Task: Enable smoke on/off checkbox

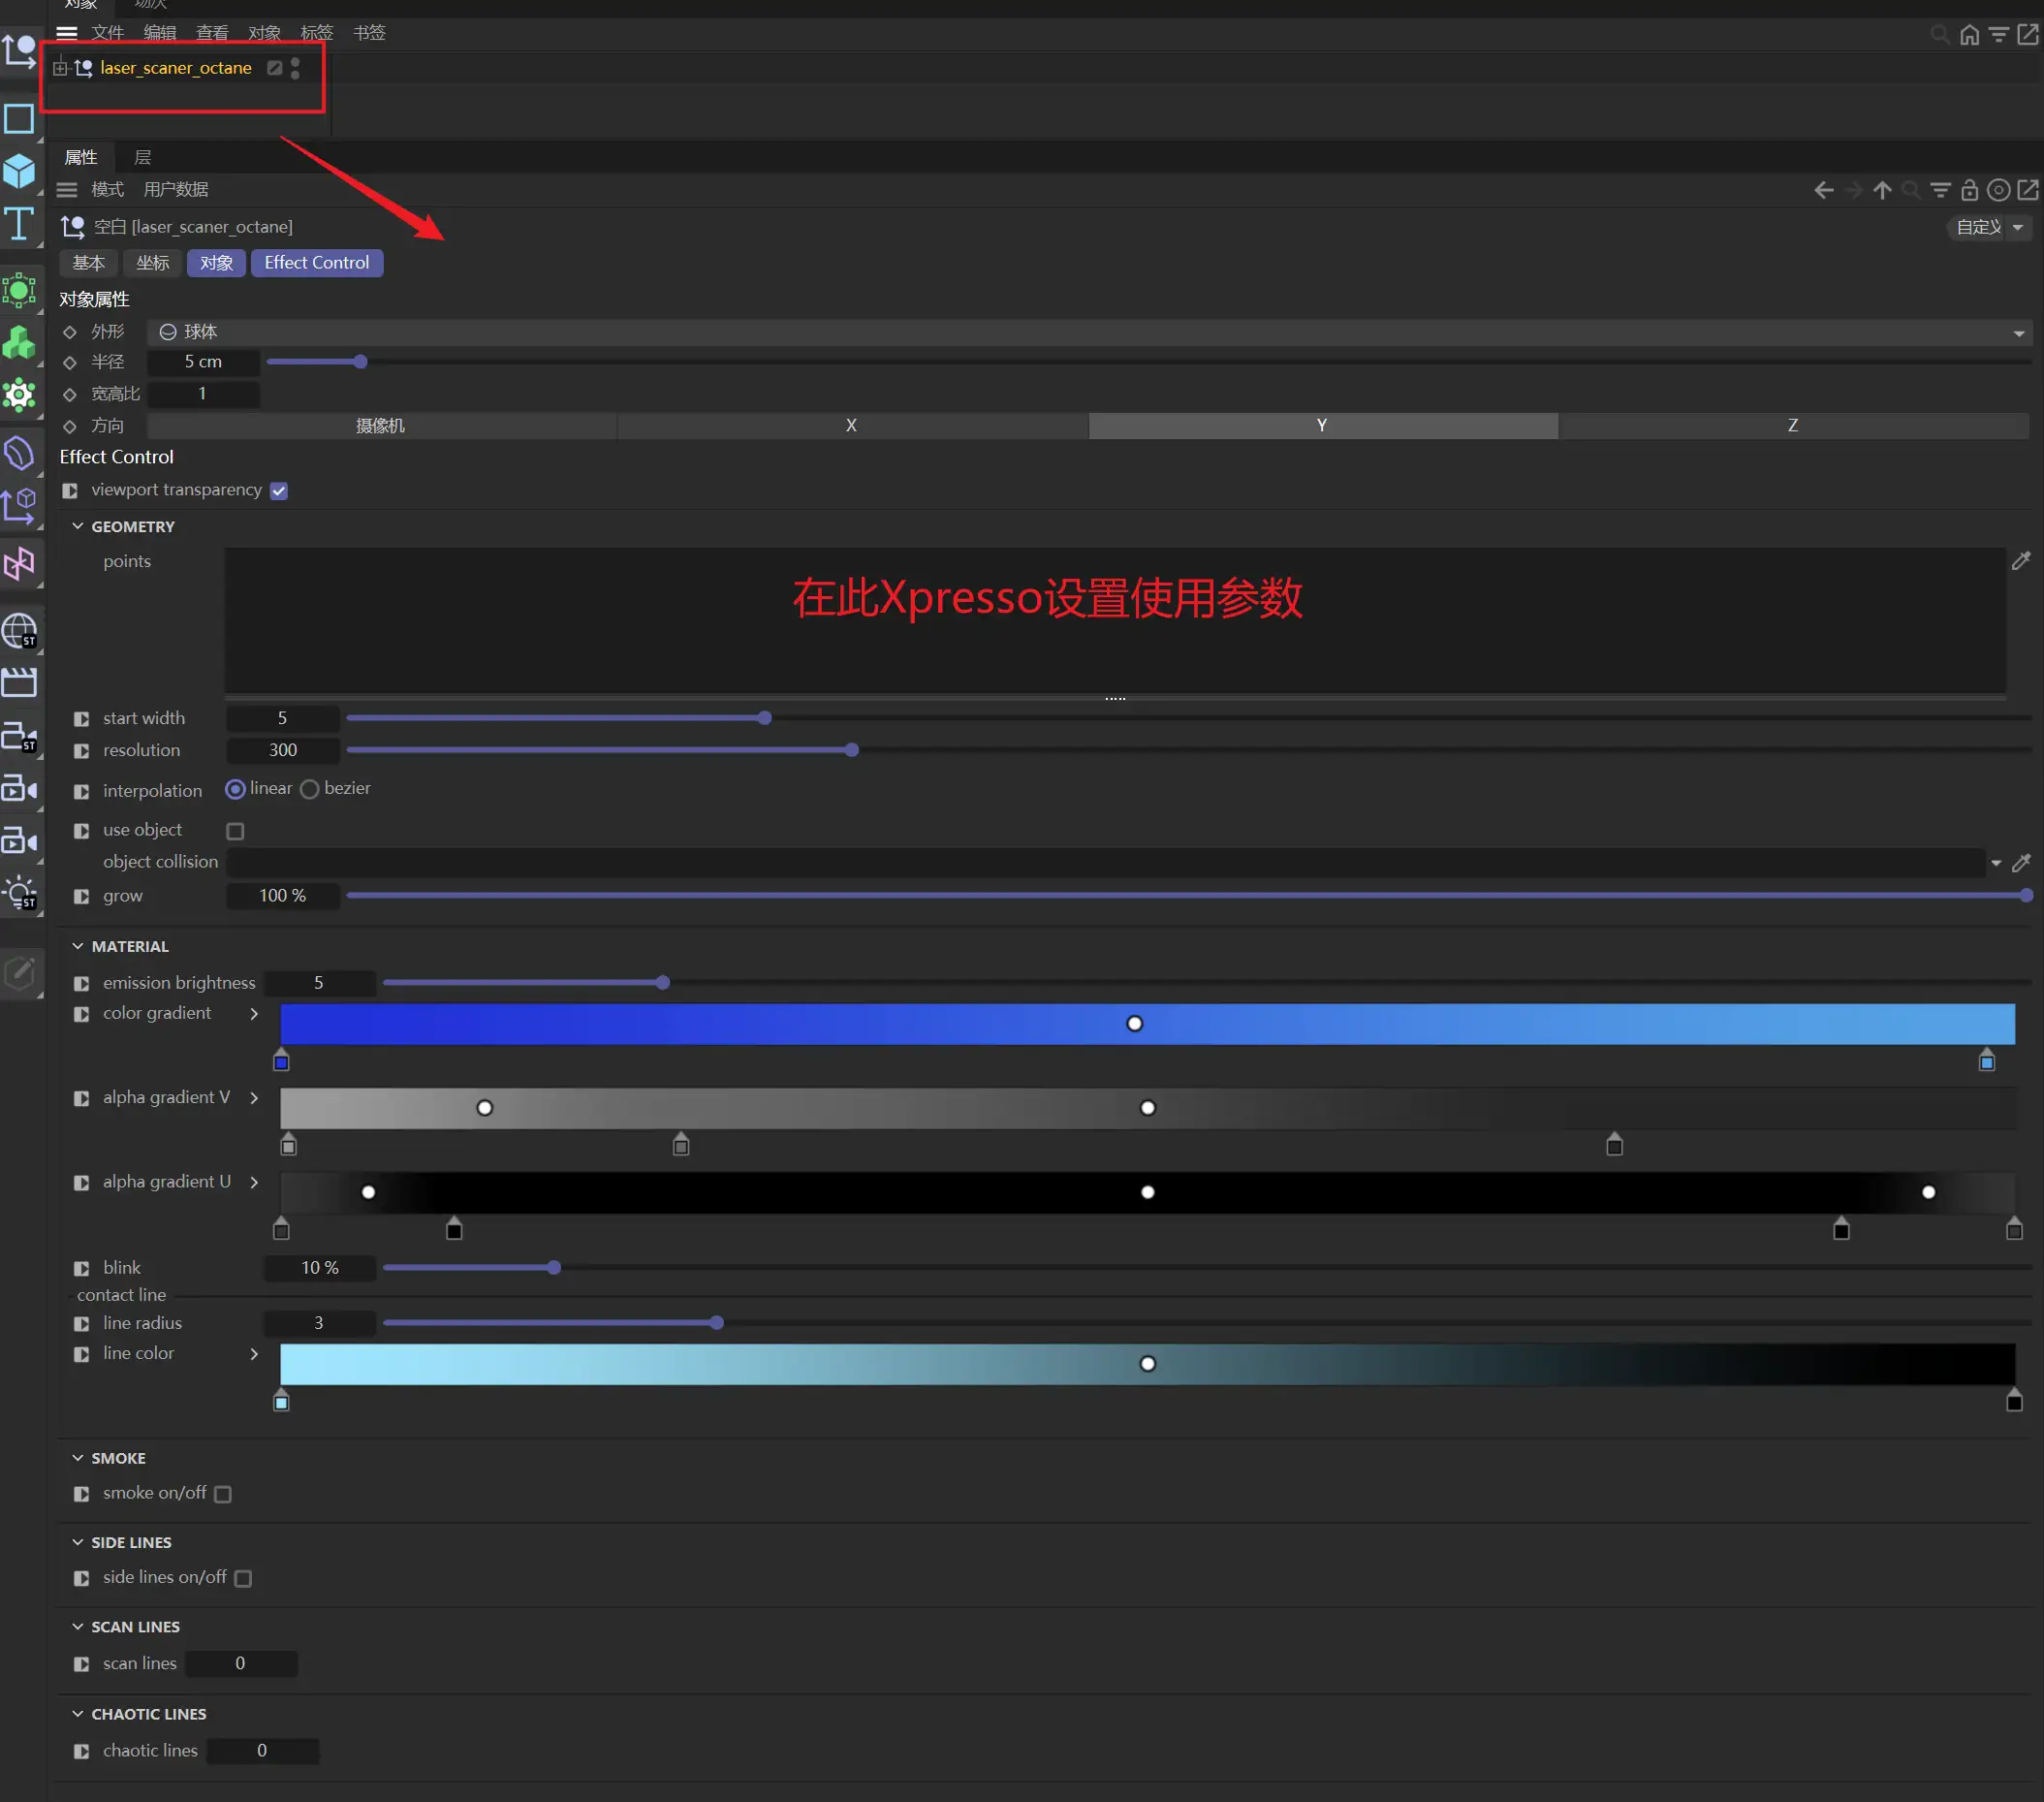Action: (x=223, y=1494)
